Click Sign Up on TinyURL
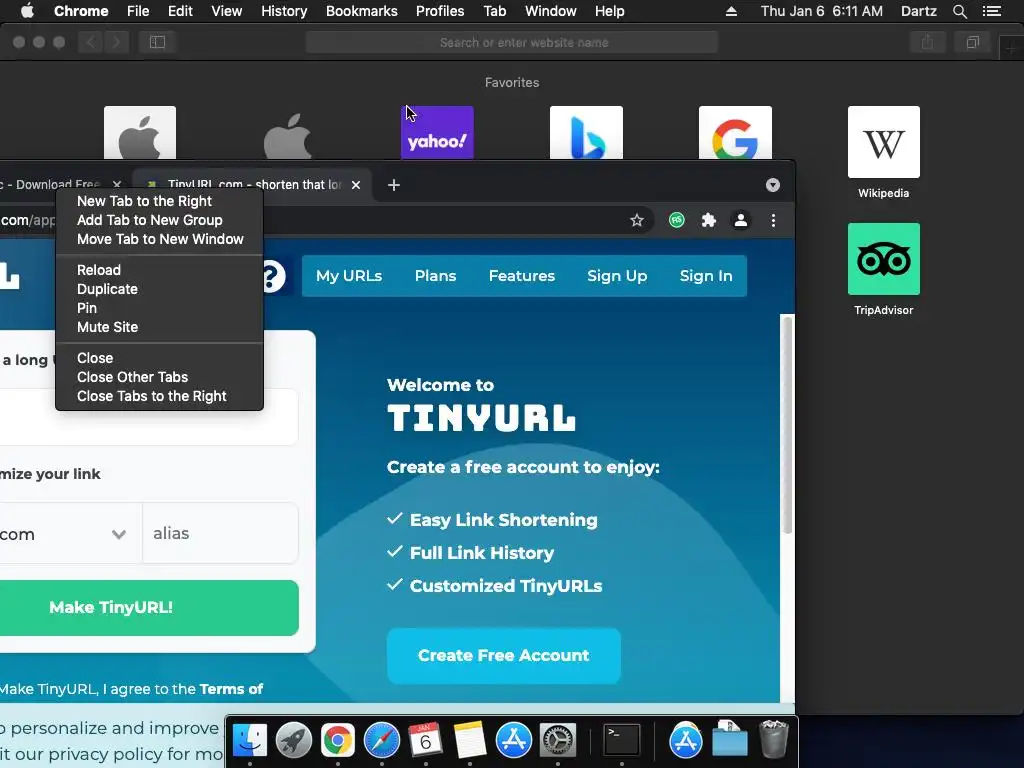This screenshot has height=768, width=1024. coord(617,276)
